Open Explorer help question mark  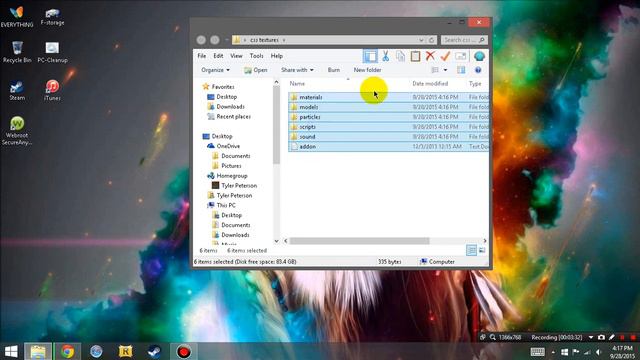click(478, 70)
